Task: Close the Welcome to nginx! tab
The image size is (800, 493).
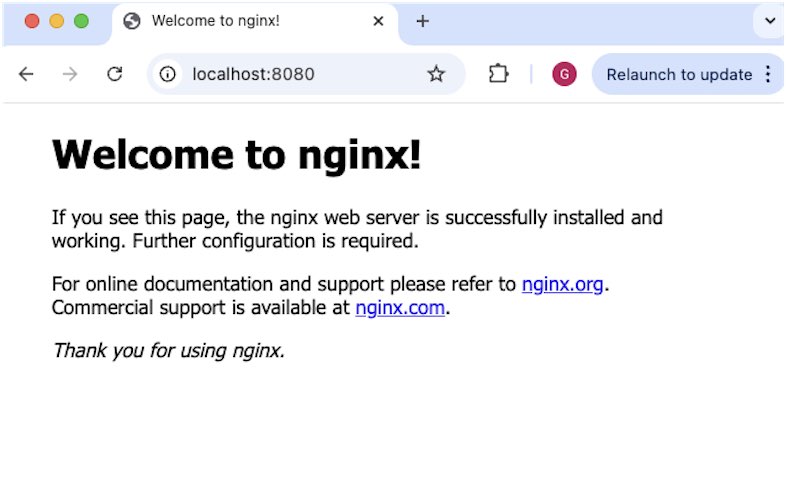Action: pyautogui.click(x=378, y=21)
